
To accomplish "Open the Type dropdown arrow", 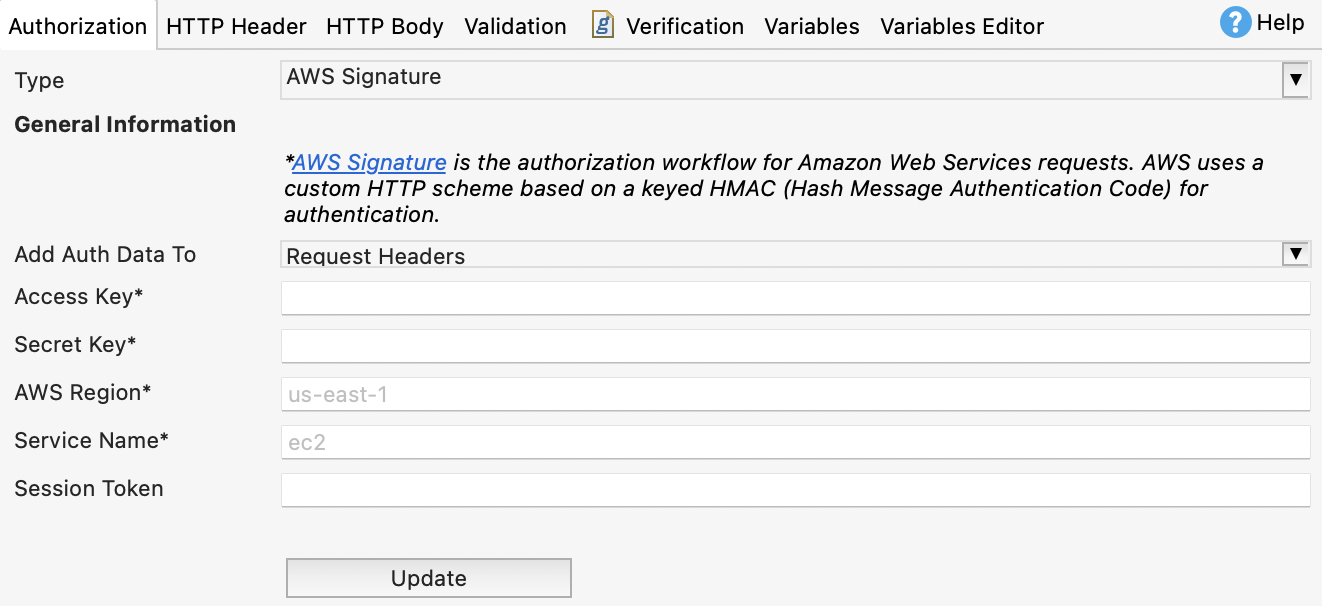I will [1295, 80].
